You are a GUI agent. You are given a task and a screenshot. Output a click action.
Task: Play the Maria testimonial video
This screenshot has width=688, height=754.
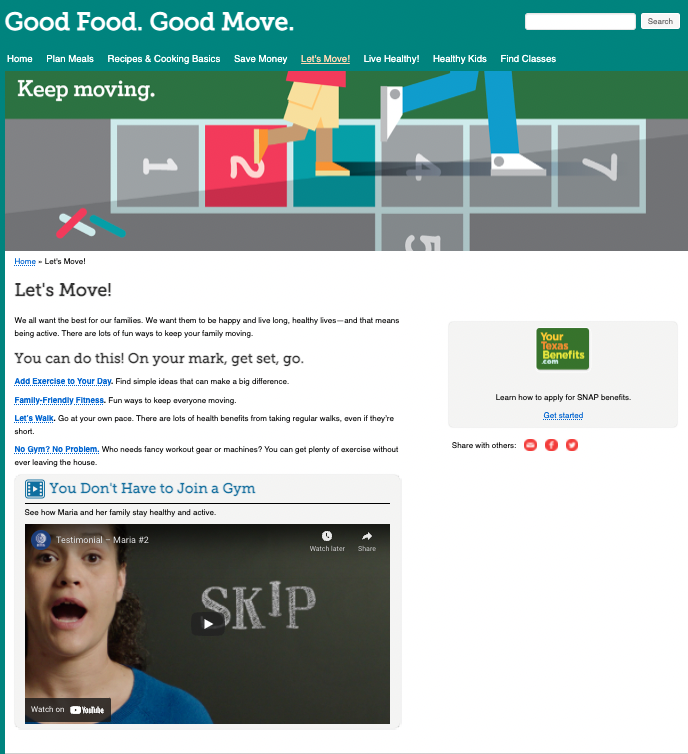tap(208, 624)
